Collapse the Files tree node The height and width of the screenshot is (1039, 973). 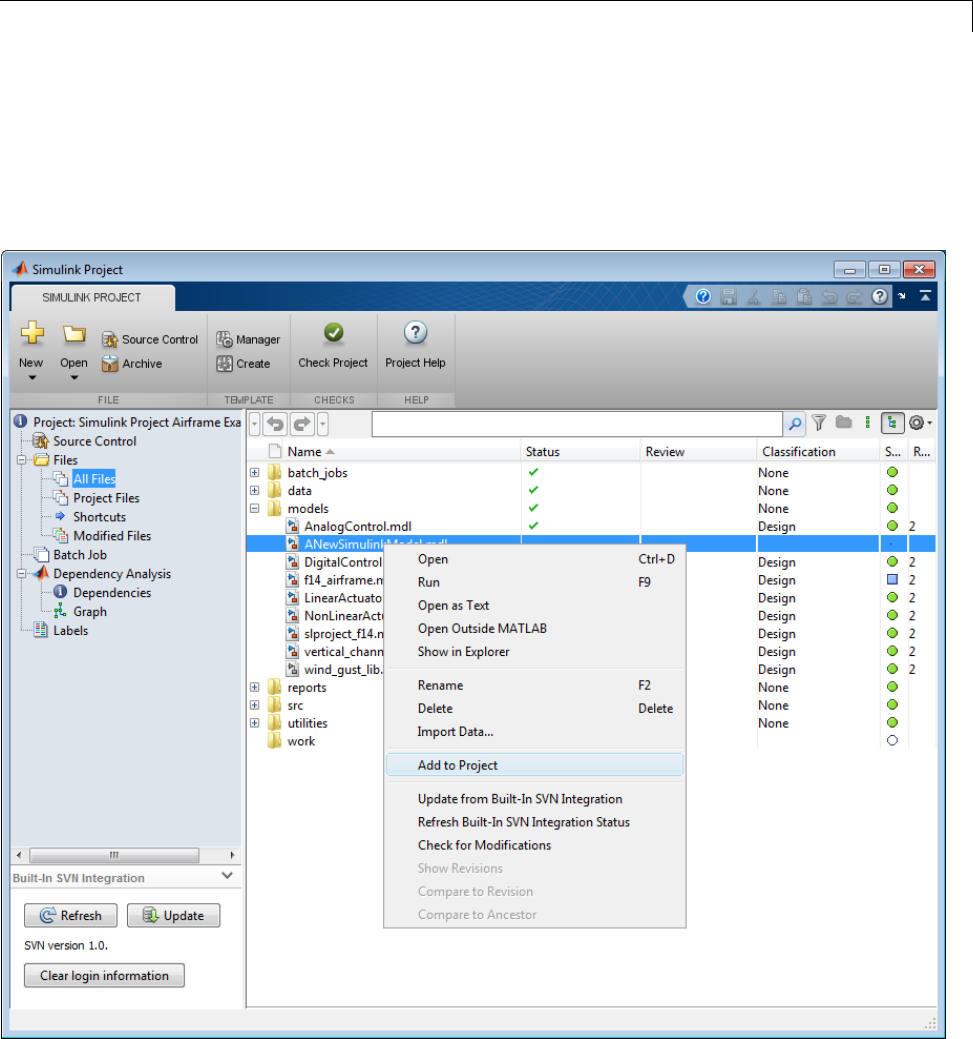point(22,460)
